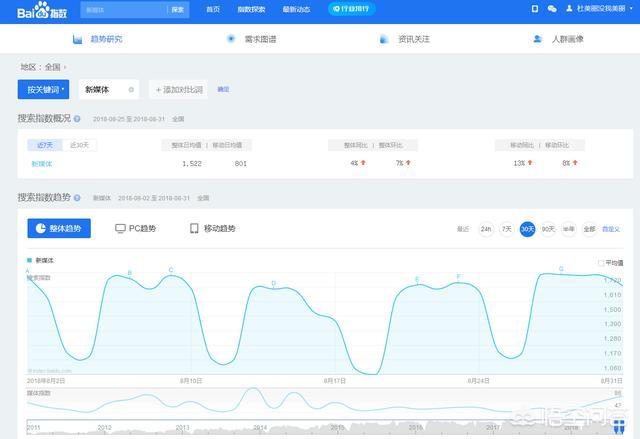This screenshot has height=439, width=640.
Task: Open help icon beside 搜索指数概况
Action: (x=77, y=119)
